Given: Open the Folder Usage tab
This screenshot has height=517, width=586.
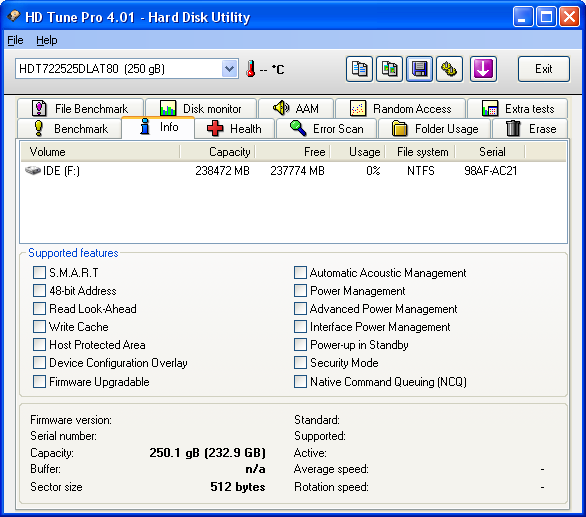Looking at the screenshot, I should coord(435,129).
